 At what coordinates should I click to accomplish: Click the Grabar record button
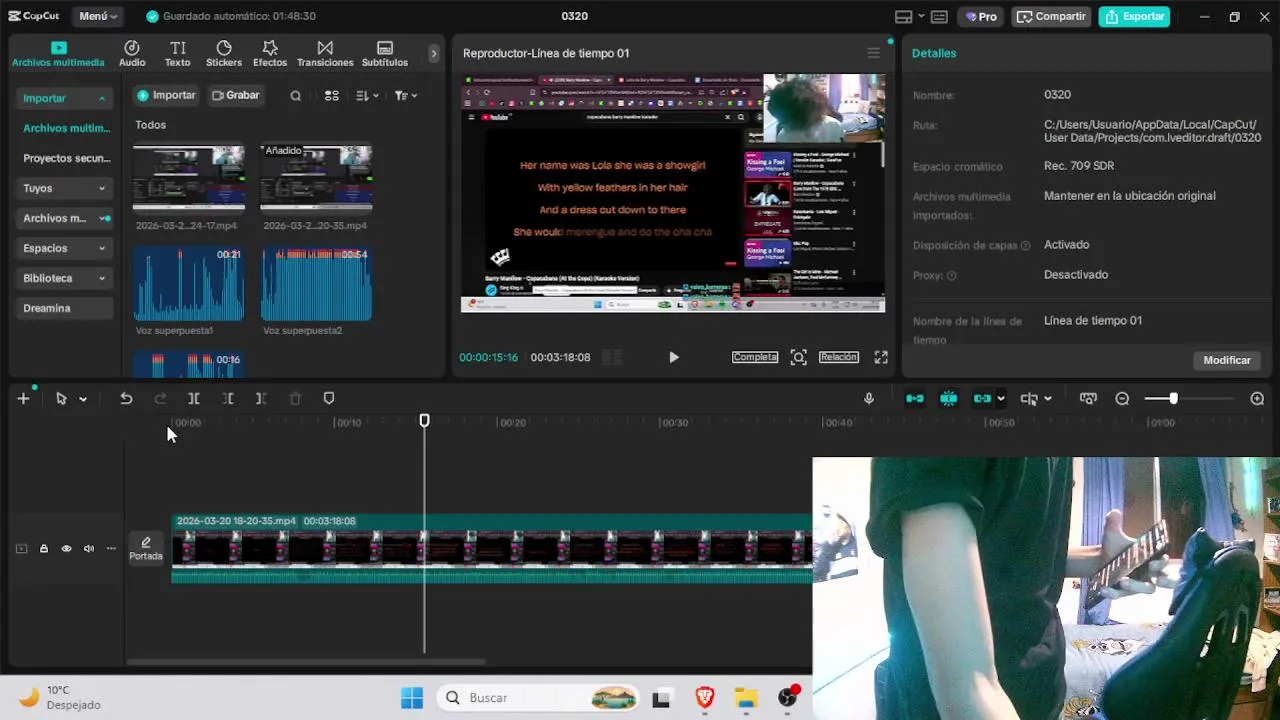click(x=236, y=95)
